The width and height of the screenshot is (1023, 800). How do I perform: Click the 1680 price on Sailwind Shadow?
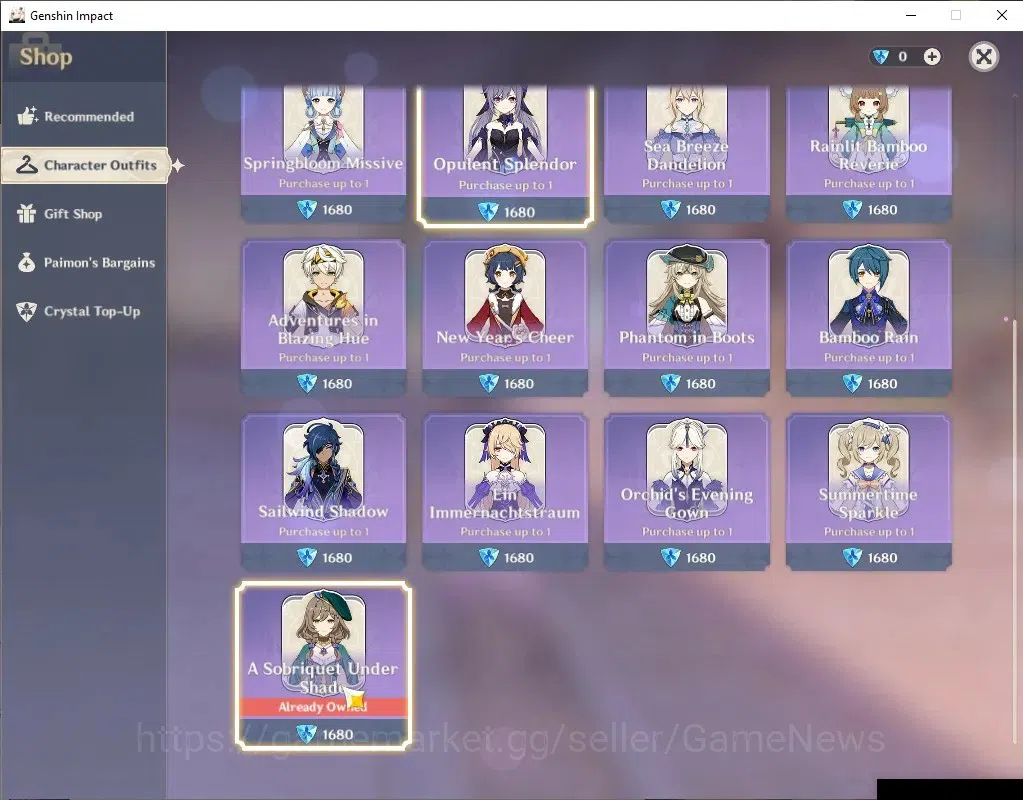pos(337,558)
